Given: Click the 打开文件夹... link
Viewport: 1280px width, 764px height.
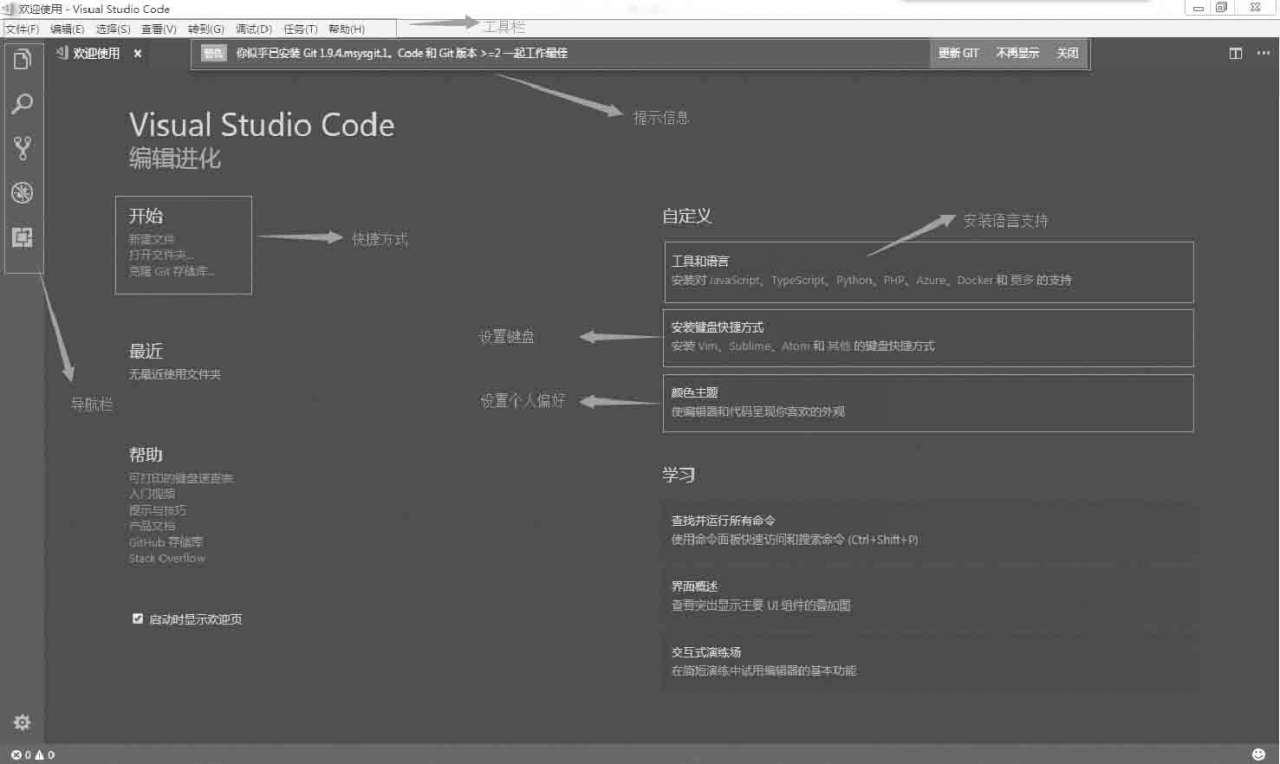Looking at the screenshot, I should tap(161, 255).
